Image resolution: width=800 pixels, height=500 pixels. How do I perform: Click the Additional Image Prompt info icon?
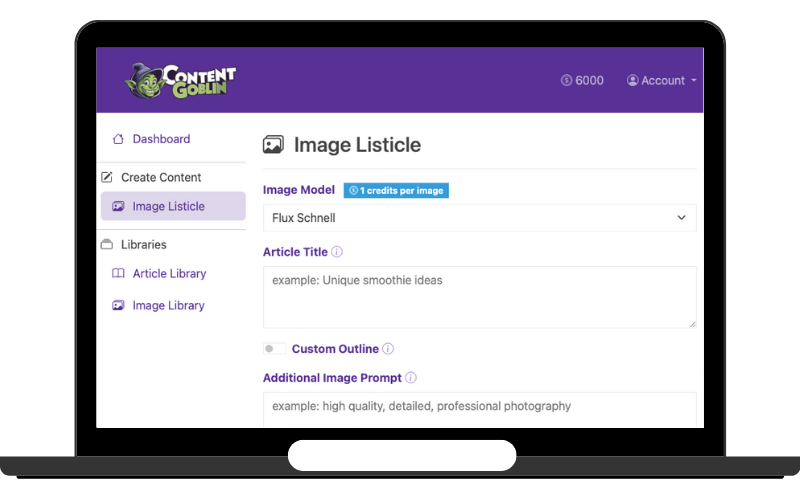(x=411, y=378)
